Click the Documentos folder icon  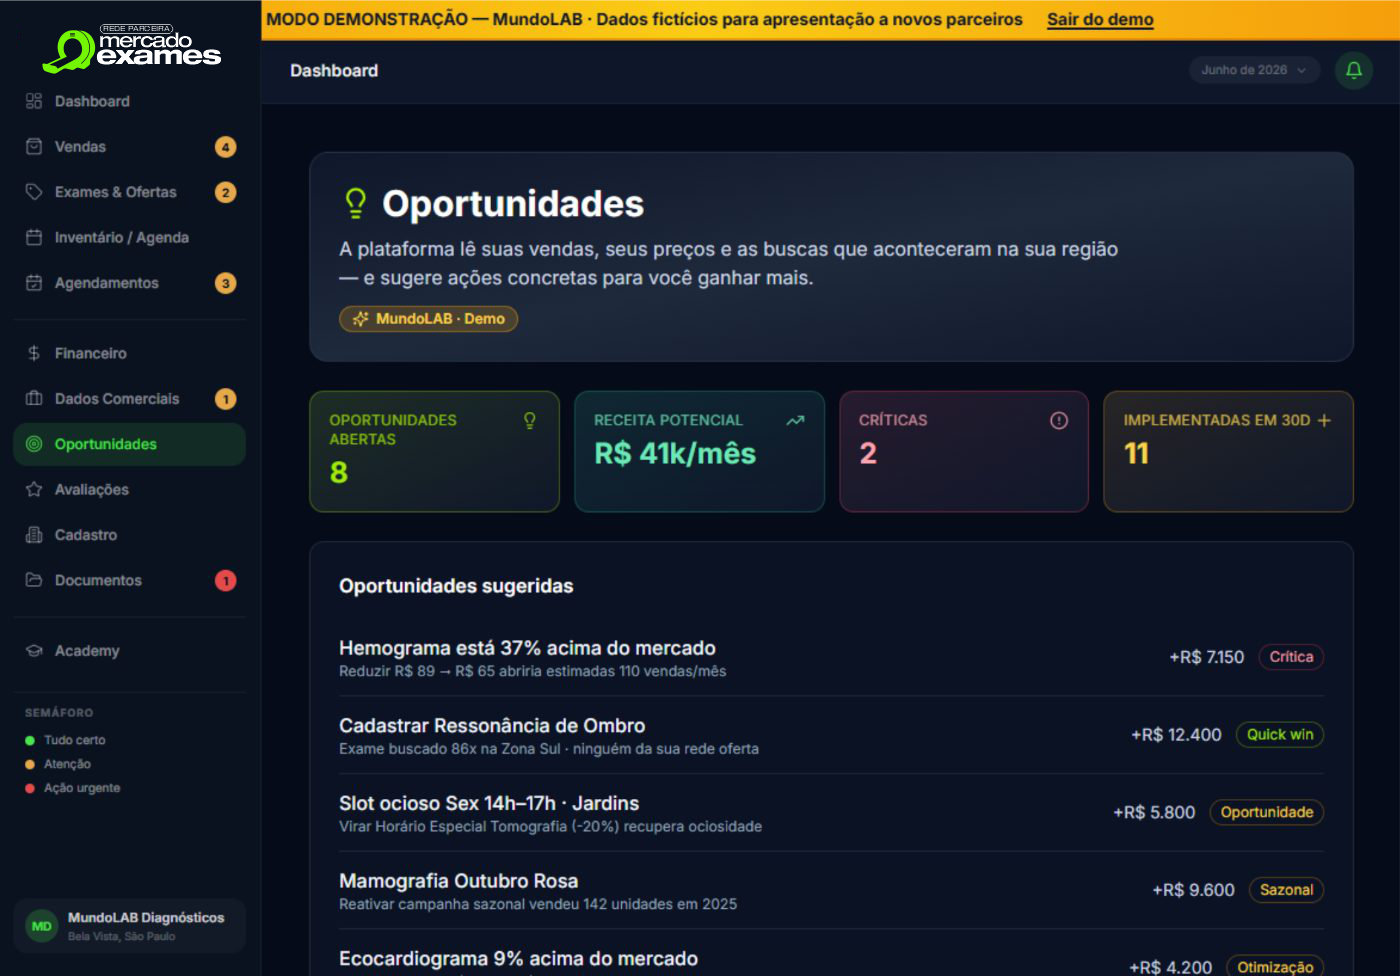[x=34, y=580]
